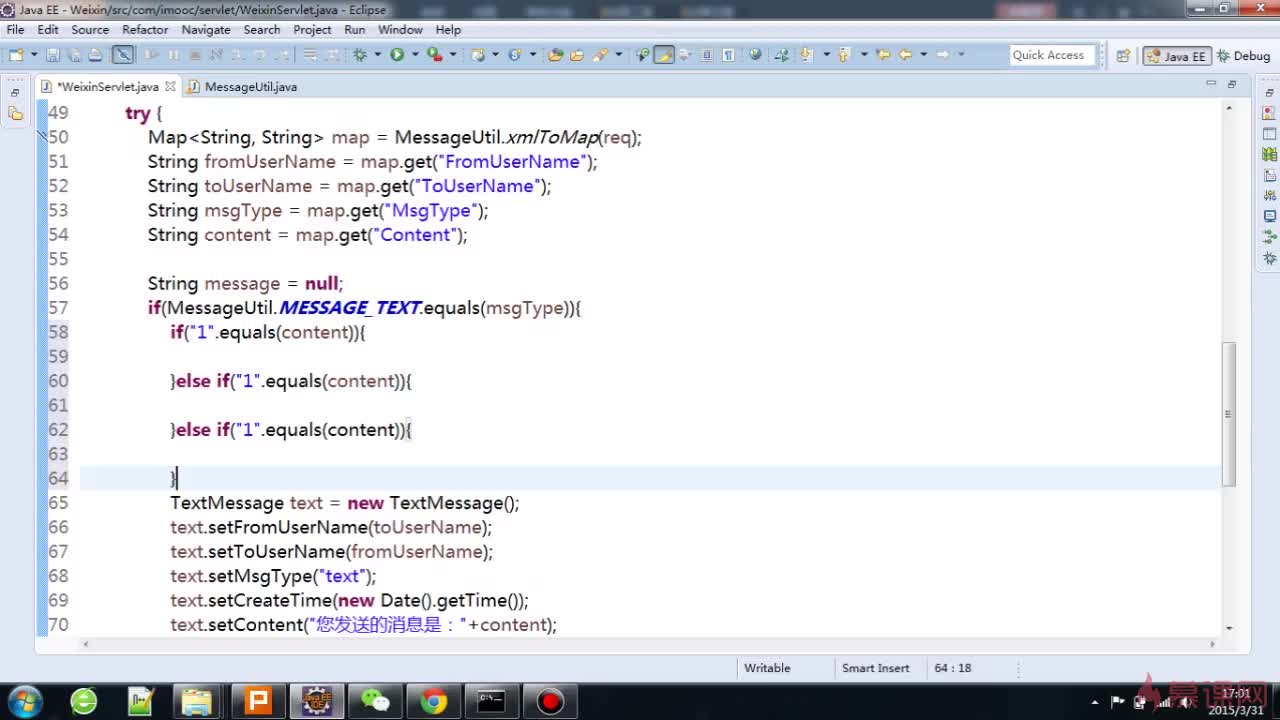Open the Search dropdown arrow

(x=619, y=55)
